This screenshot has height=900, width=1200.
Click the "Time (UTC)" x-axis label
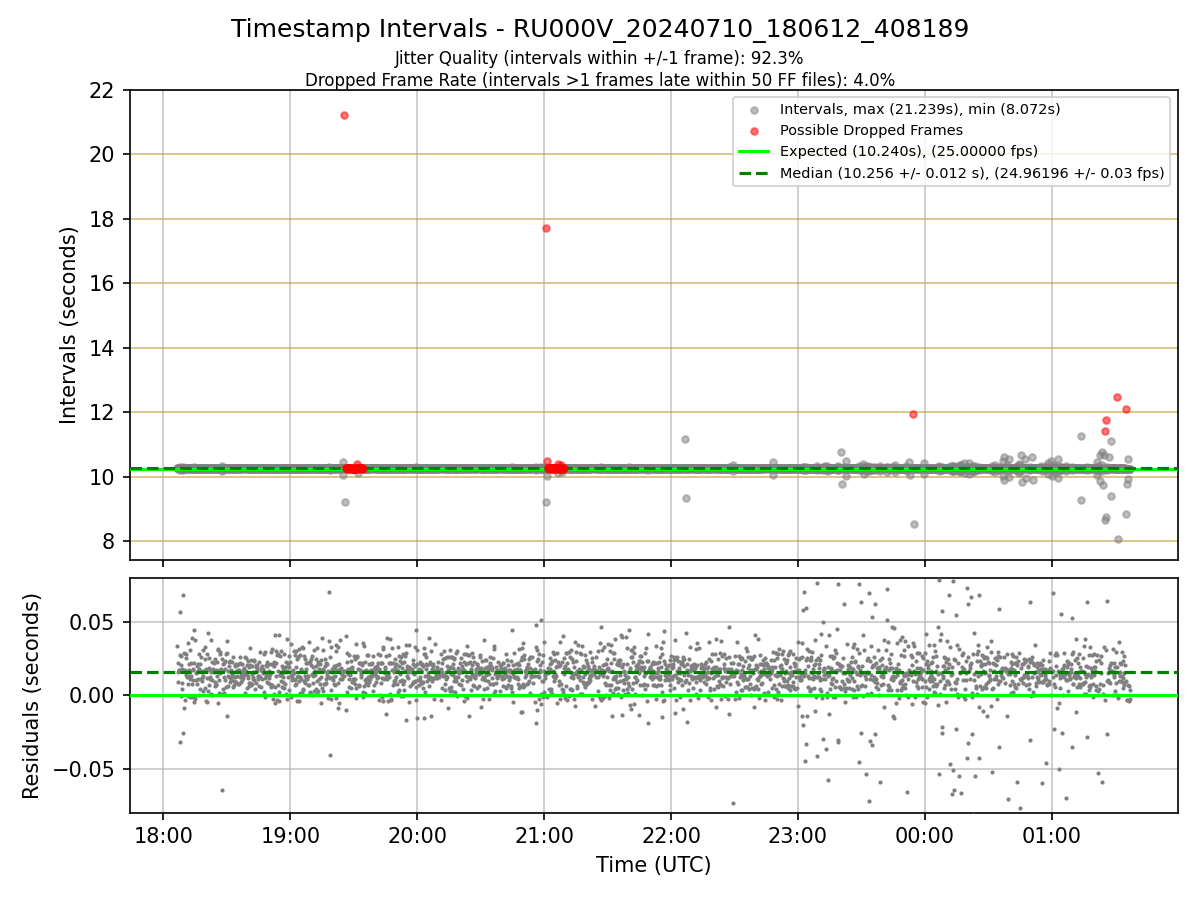coord(654,865)
